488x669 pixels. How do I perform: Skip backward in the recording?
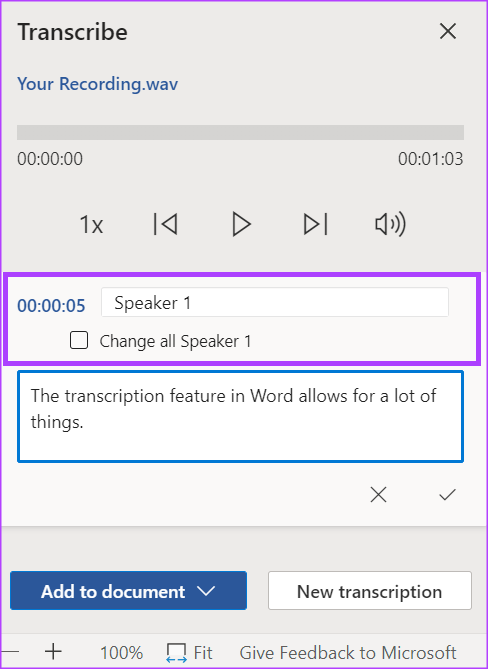166,224
